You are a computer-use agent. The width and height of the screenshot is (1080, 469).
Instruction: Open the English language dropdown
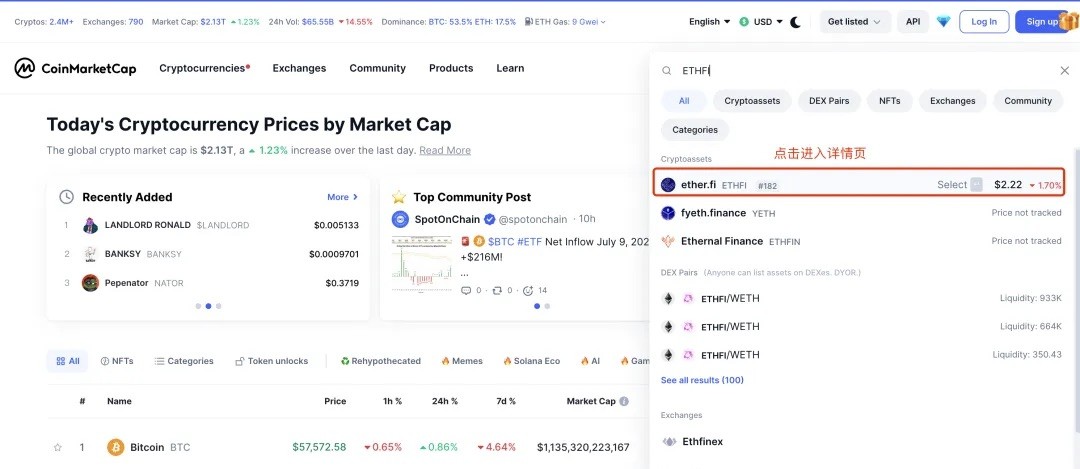[709, 22]
